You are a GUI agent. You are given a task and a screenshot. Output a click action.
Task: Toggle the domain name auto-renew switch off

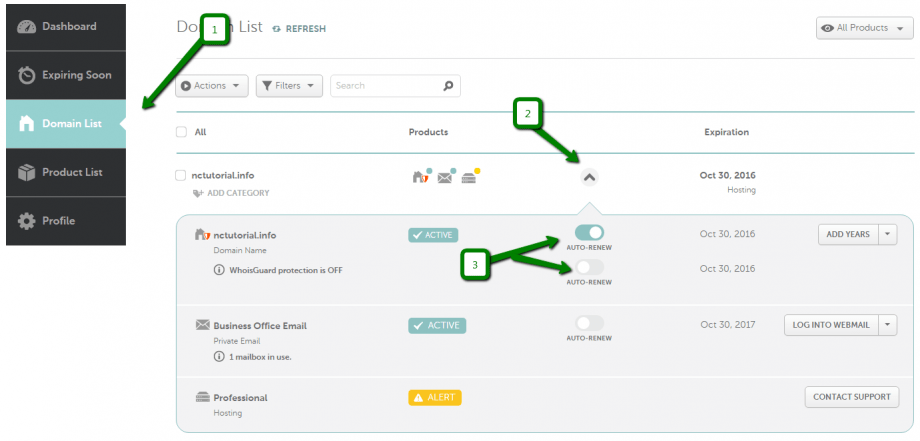pos(589,233)
